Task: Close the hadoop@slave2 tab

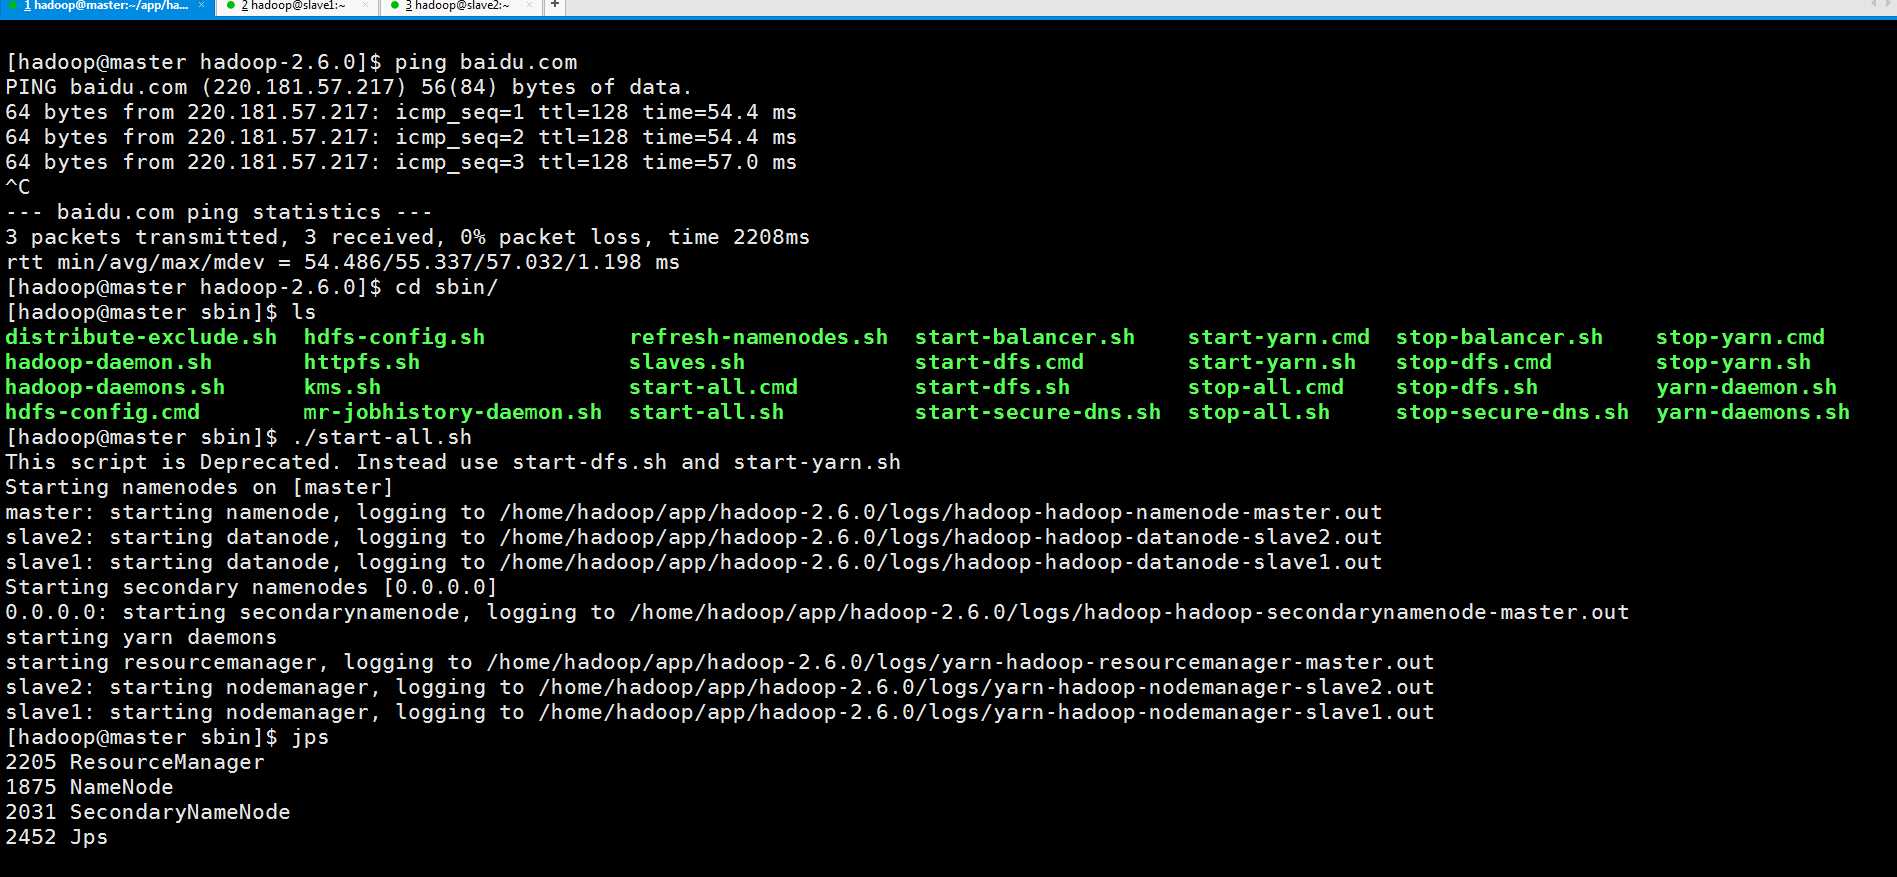Action: [528, 6]
